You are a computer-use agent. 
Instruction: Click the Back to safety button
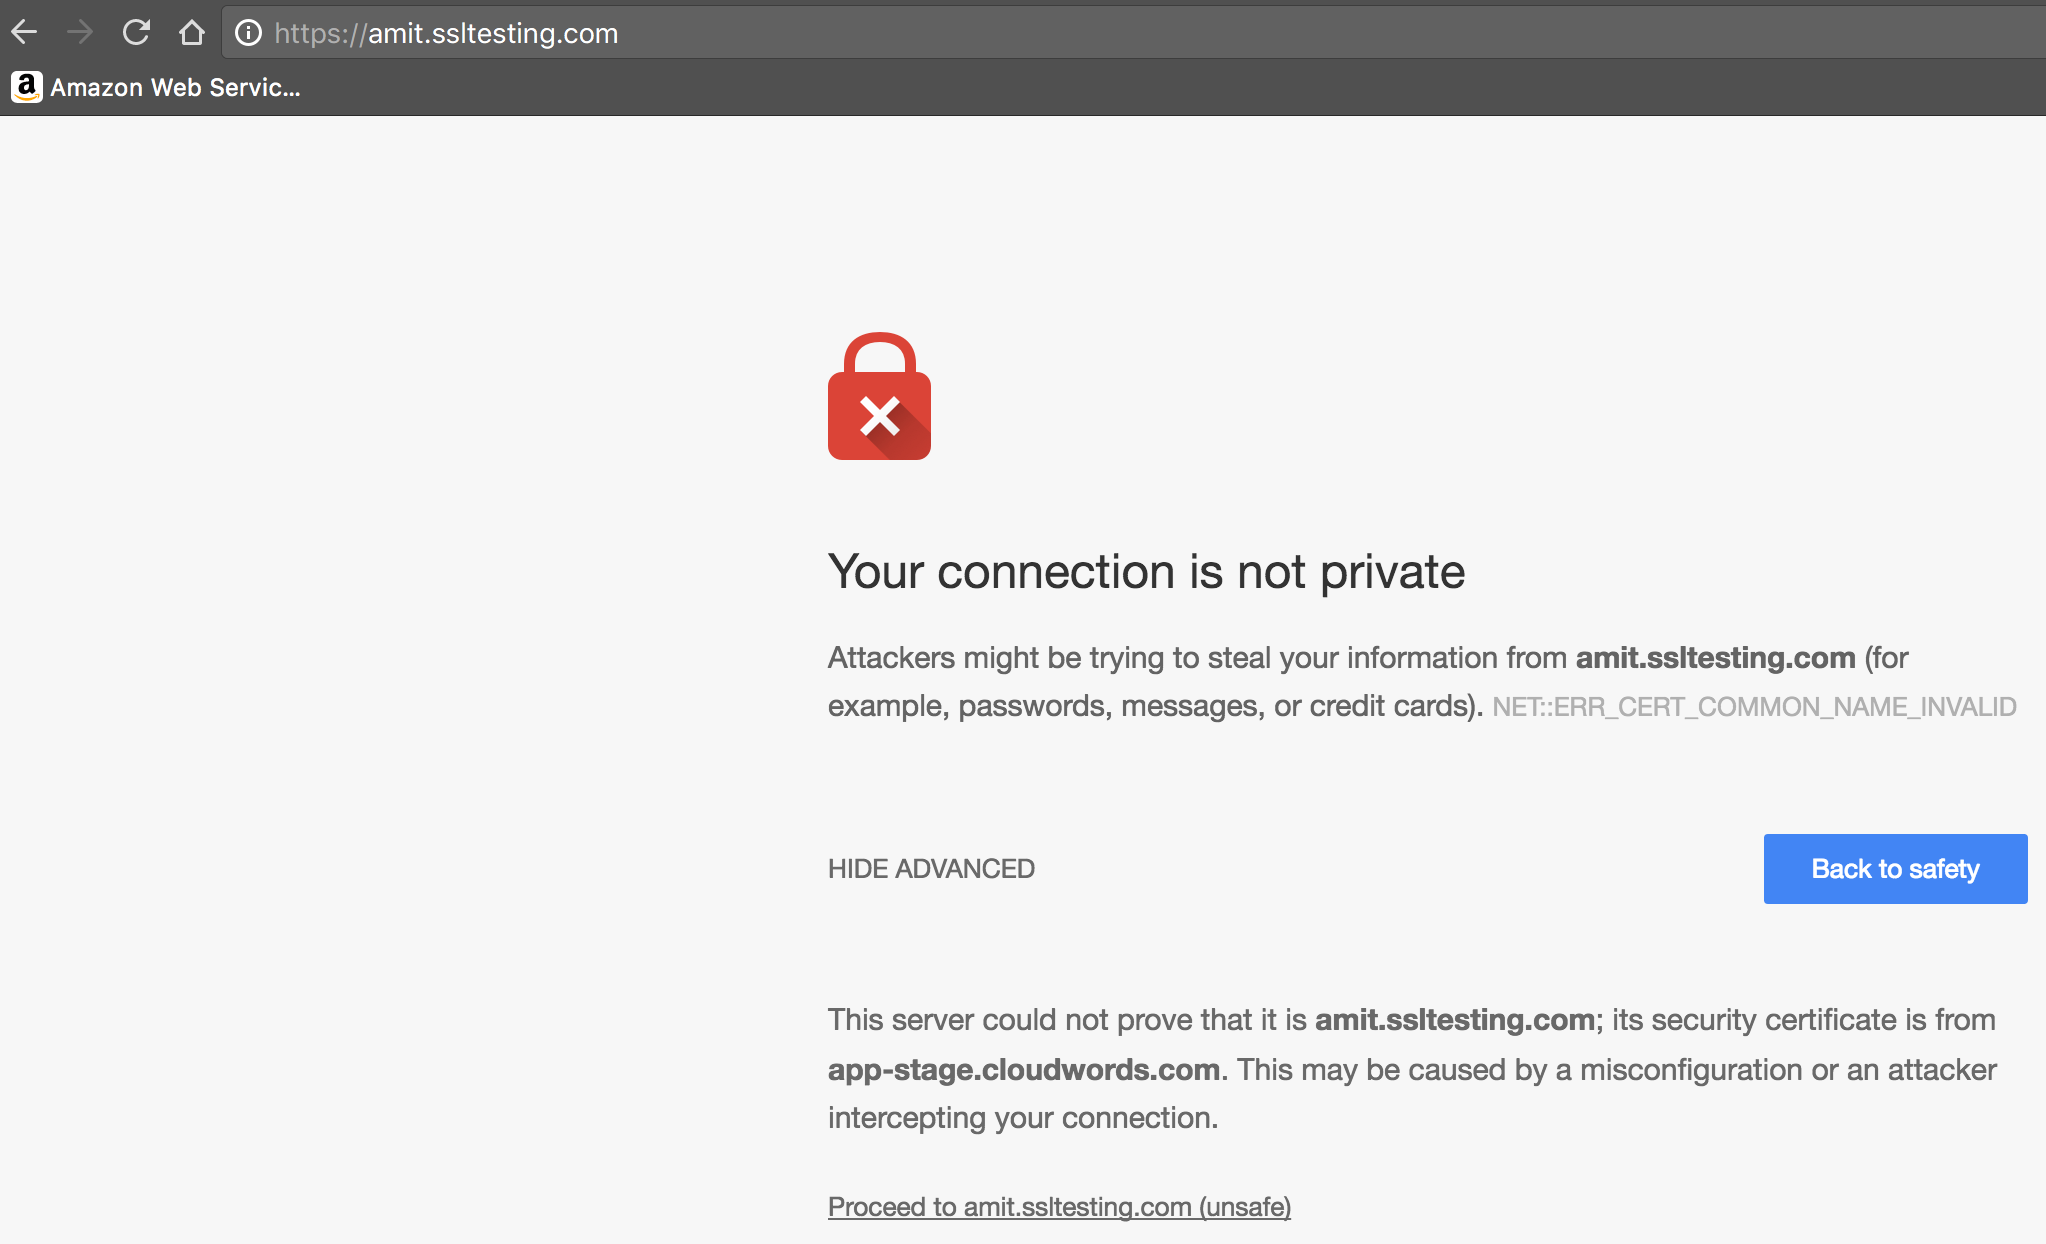(1895, 868)
